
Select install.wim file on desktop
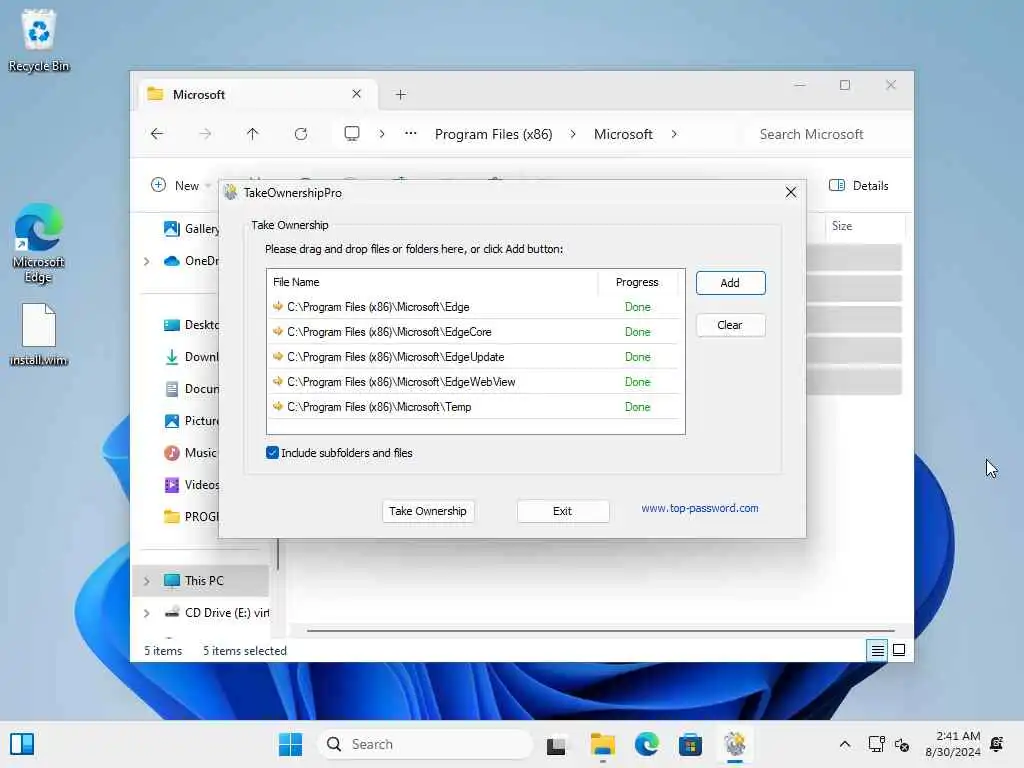[39, 334]
